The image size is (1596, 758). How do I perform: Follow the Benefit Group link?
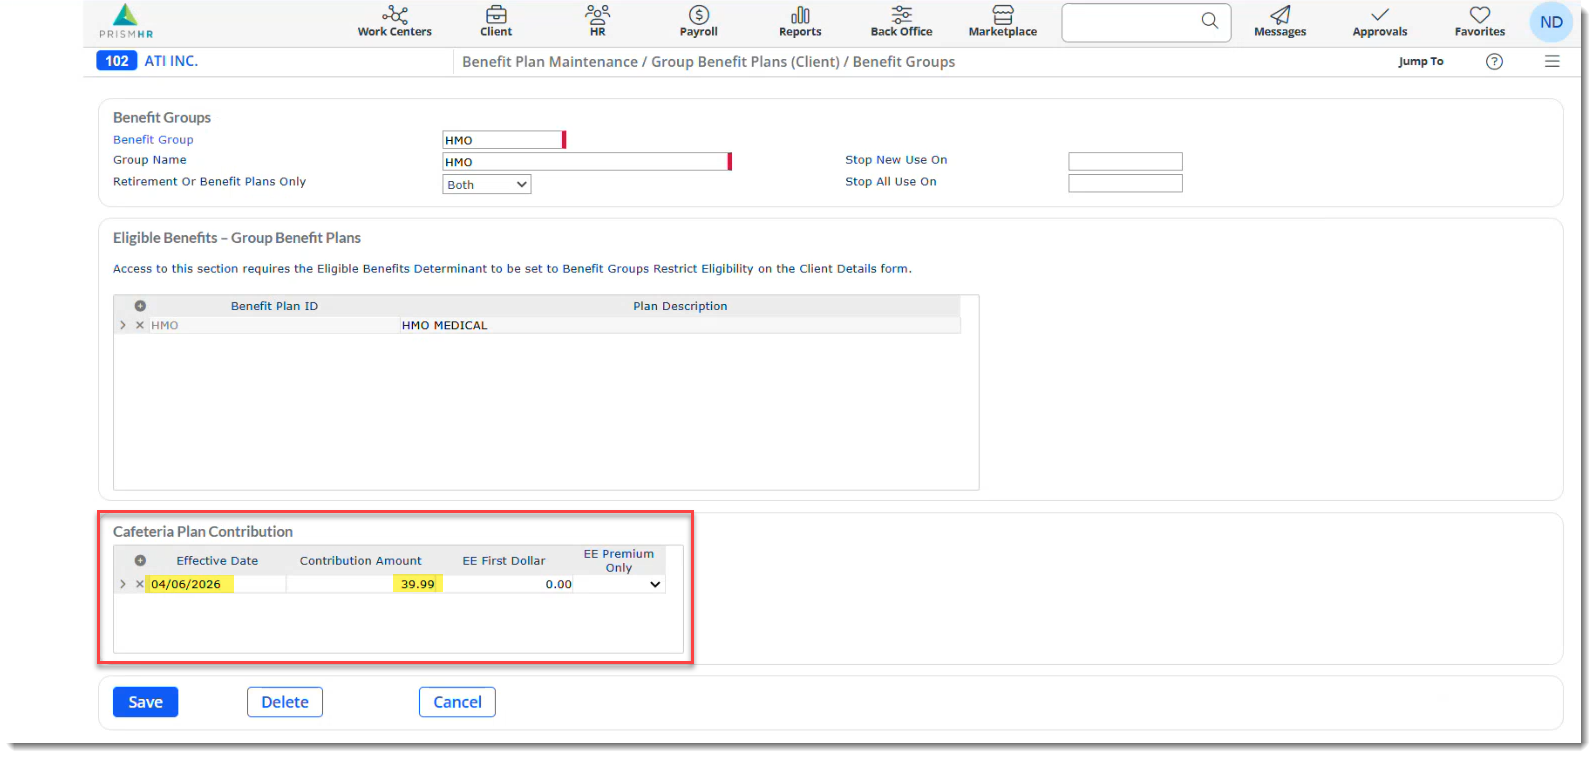[153, 140]
